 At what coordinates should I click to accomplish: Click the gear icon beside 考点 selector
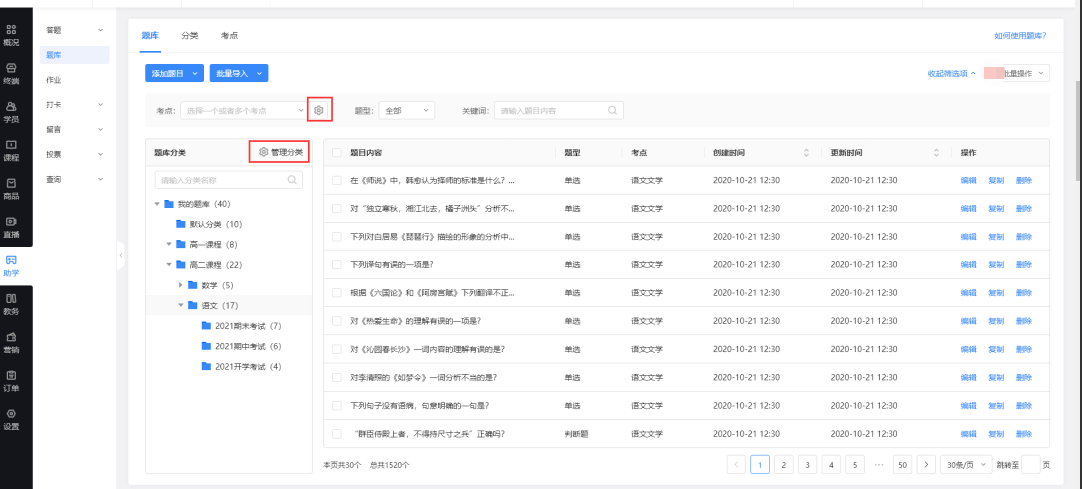click(x=319, y=110)
